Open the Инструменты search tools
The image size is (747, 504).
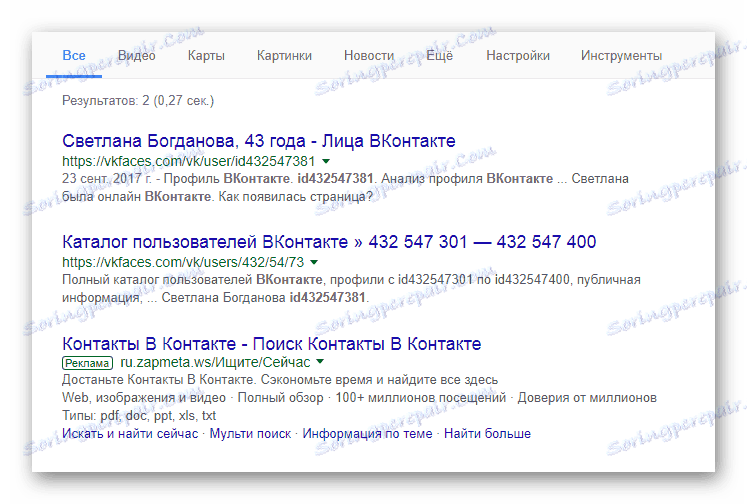click(621, 56)
